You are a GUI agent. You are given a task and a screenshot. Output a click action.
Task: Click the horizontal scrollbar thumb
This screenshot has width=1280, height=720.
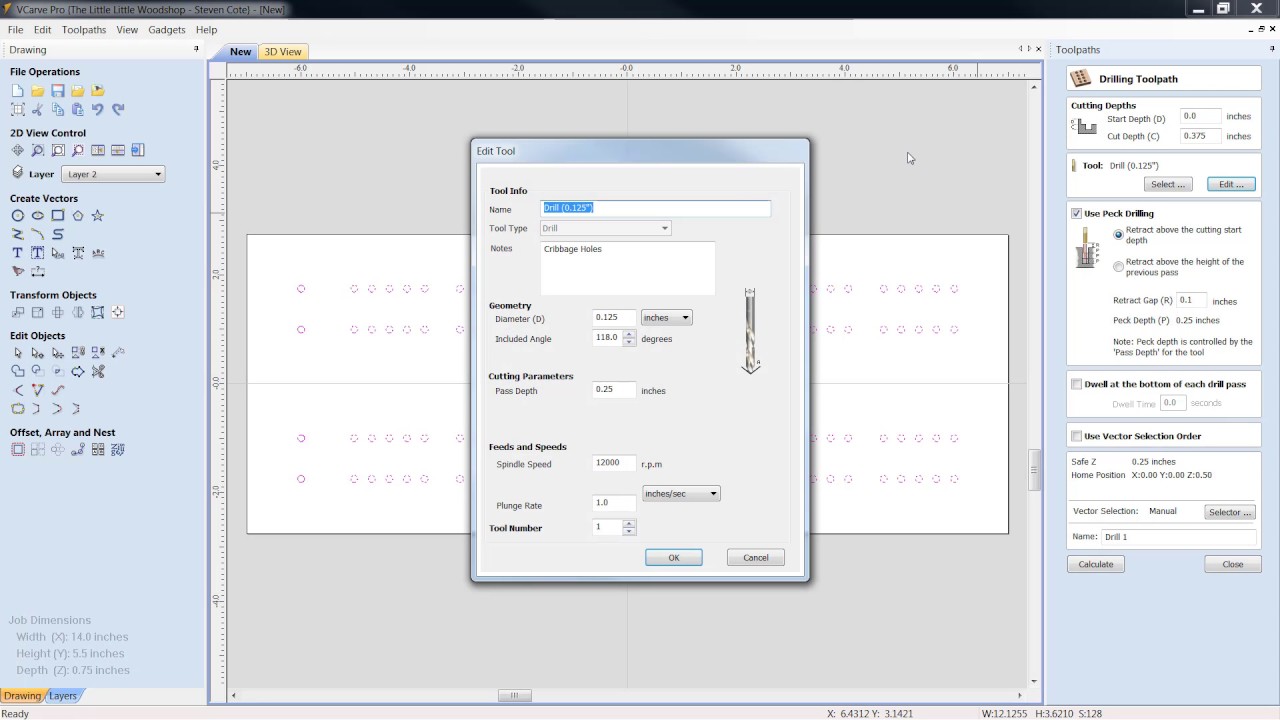coord(514,696)
